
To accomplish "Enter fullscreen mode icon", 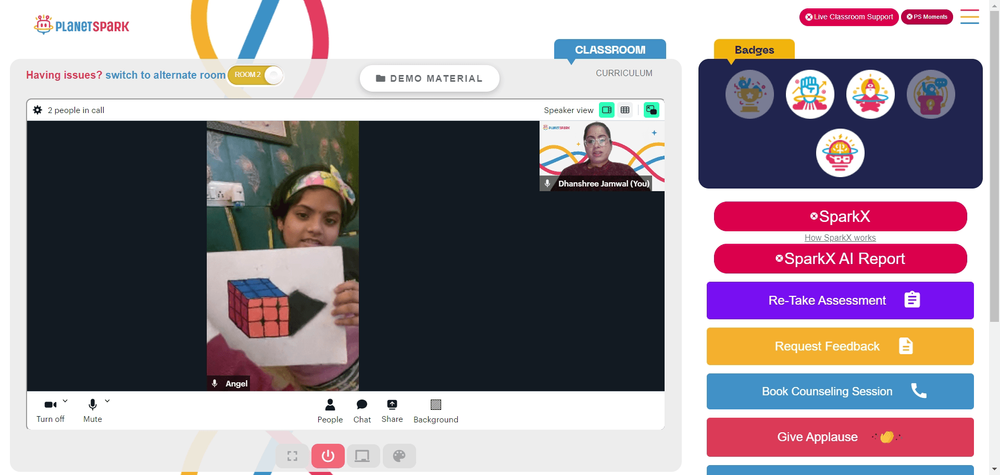I will pos(293,456).
